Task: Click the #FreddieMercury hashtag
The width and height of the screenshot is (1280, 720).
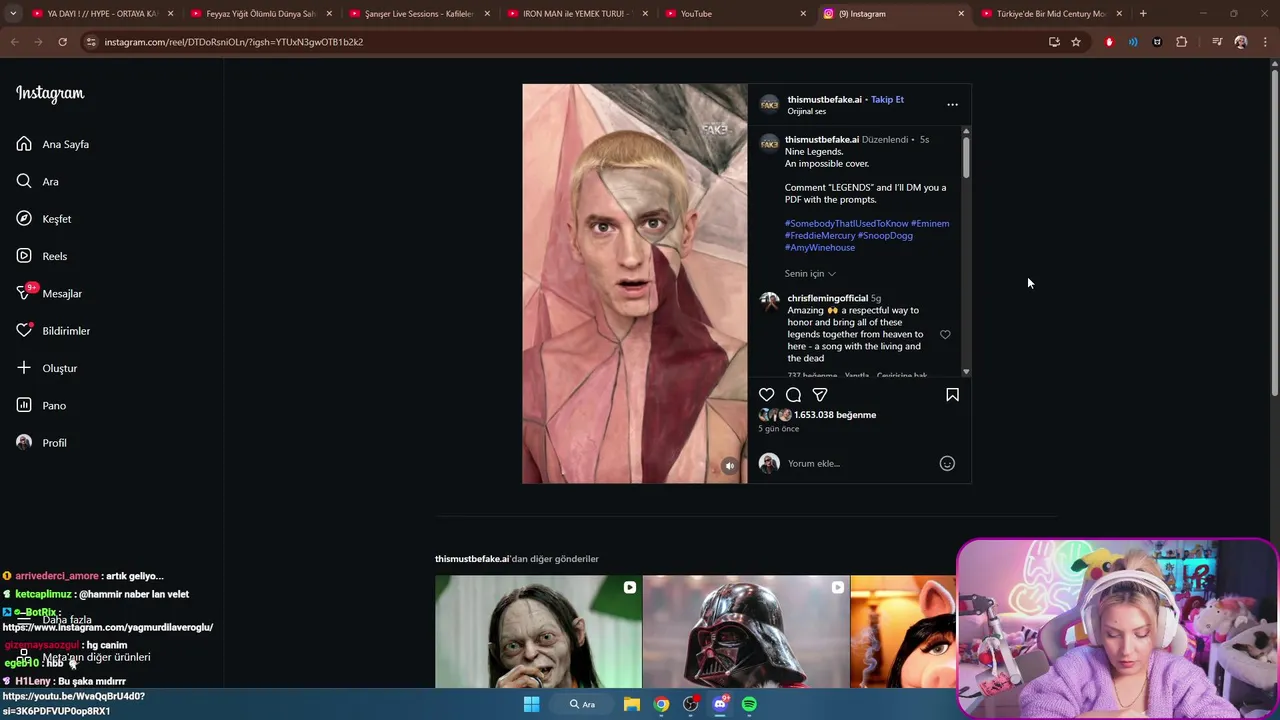Action: 819,235
